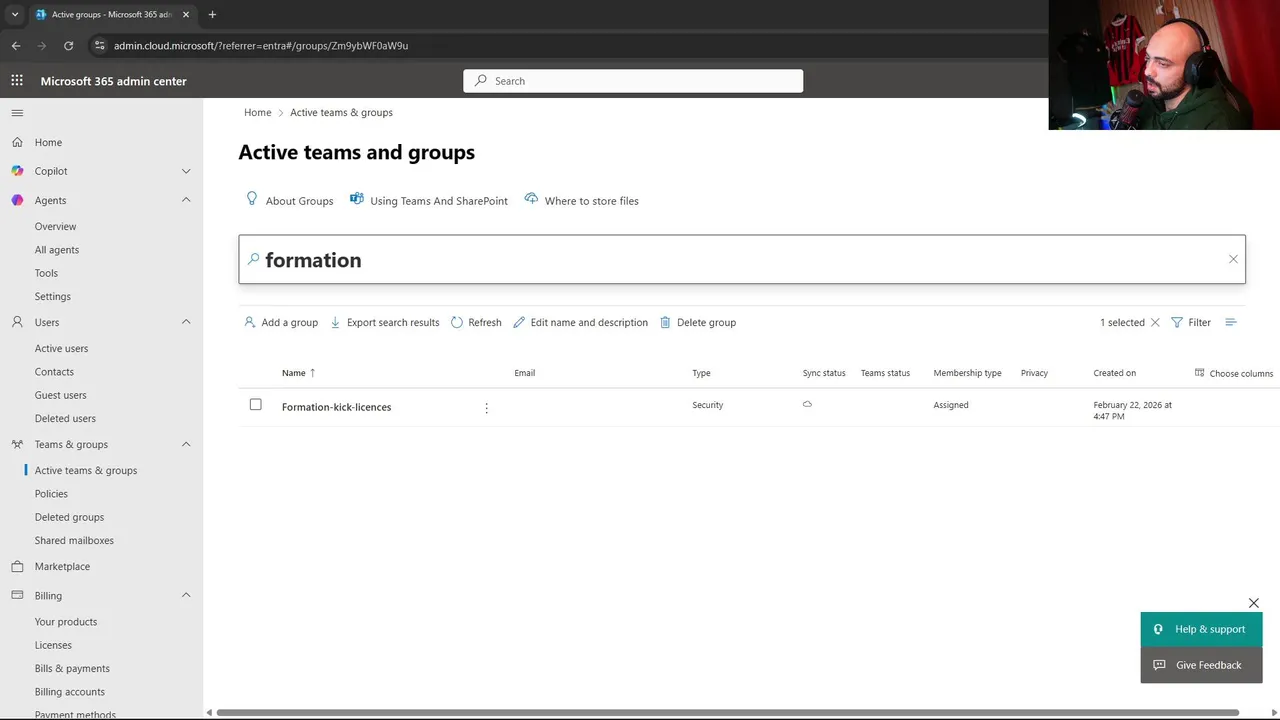Click the horizontal scrollbar at the bottom
Screen dimensions: 1280x720
[727, 712]
